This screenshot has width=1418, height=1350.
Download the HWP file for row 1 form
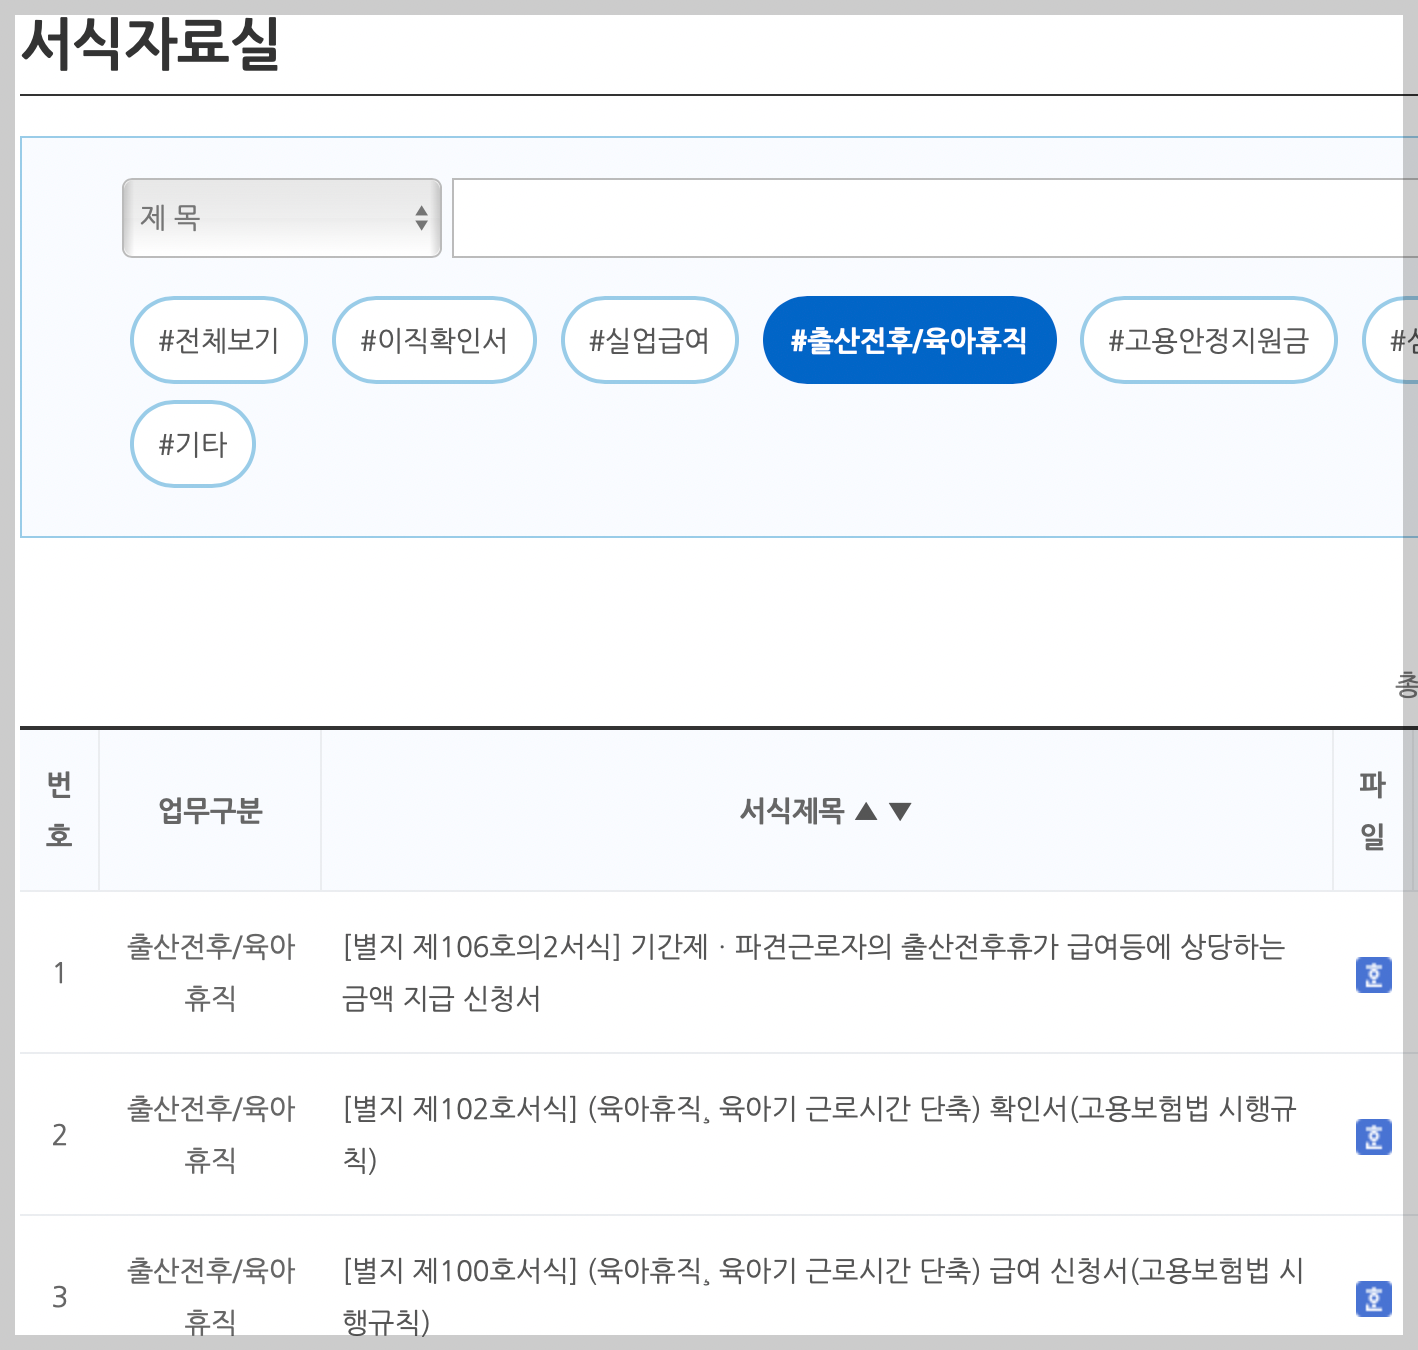[1373, 975]
